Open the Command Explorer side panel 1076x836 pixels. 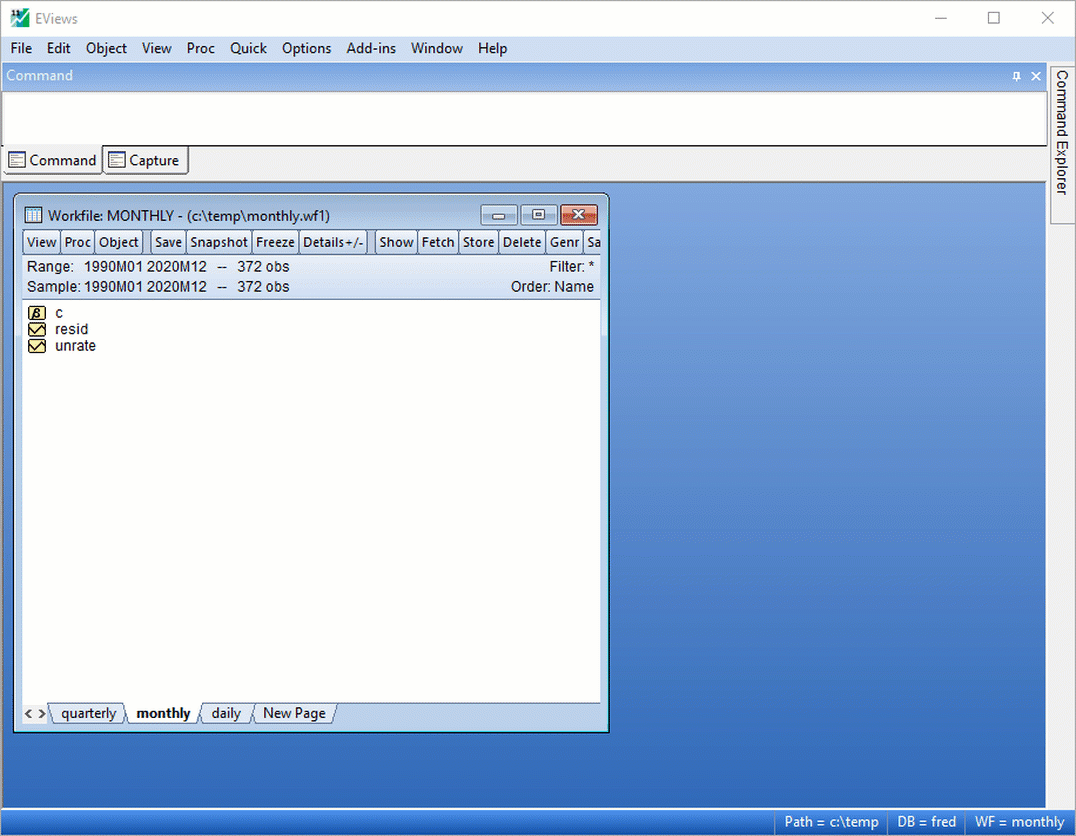(1062, 132)
